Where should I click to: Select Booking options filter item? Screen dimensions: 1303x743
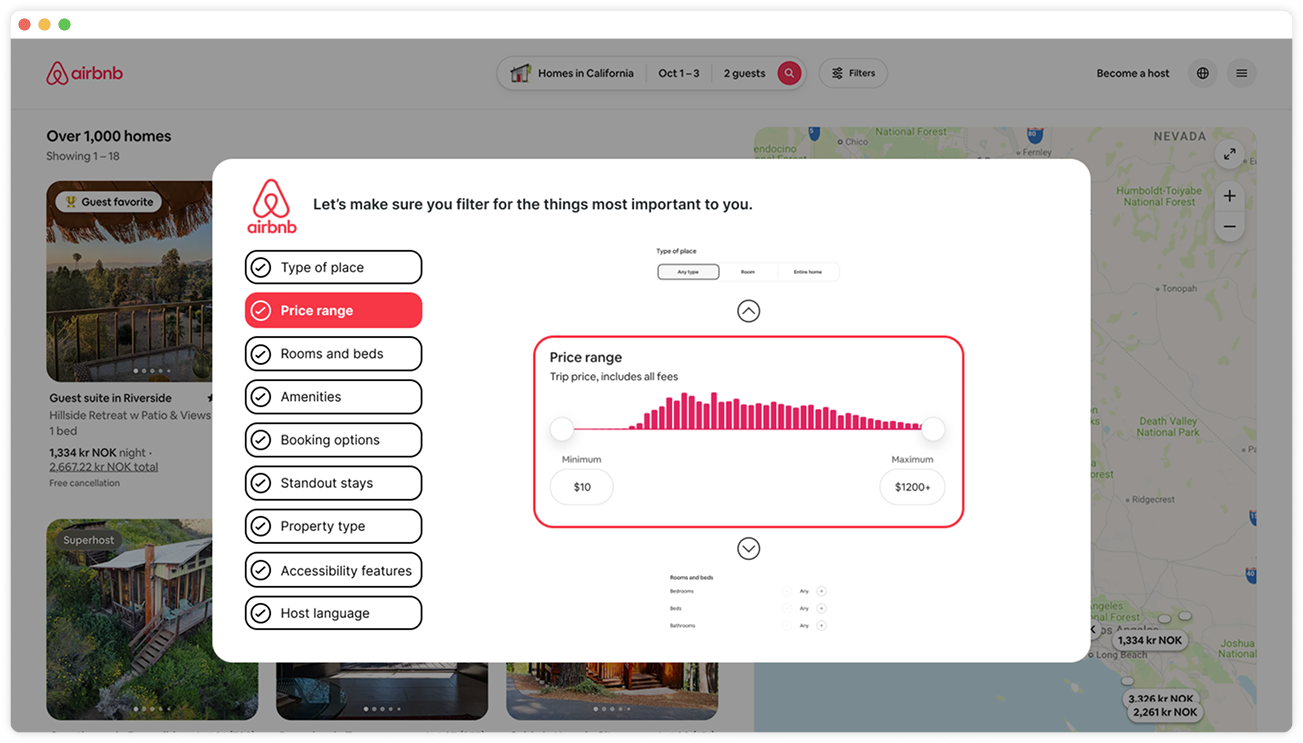(333, 439)
